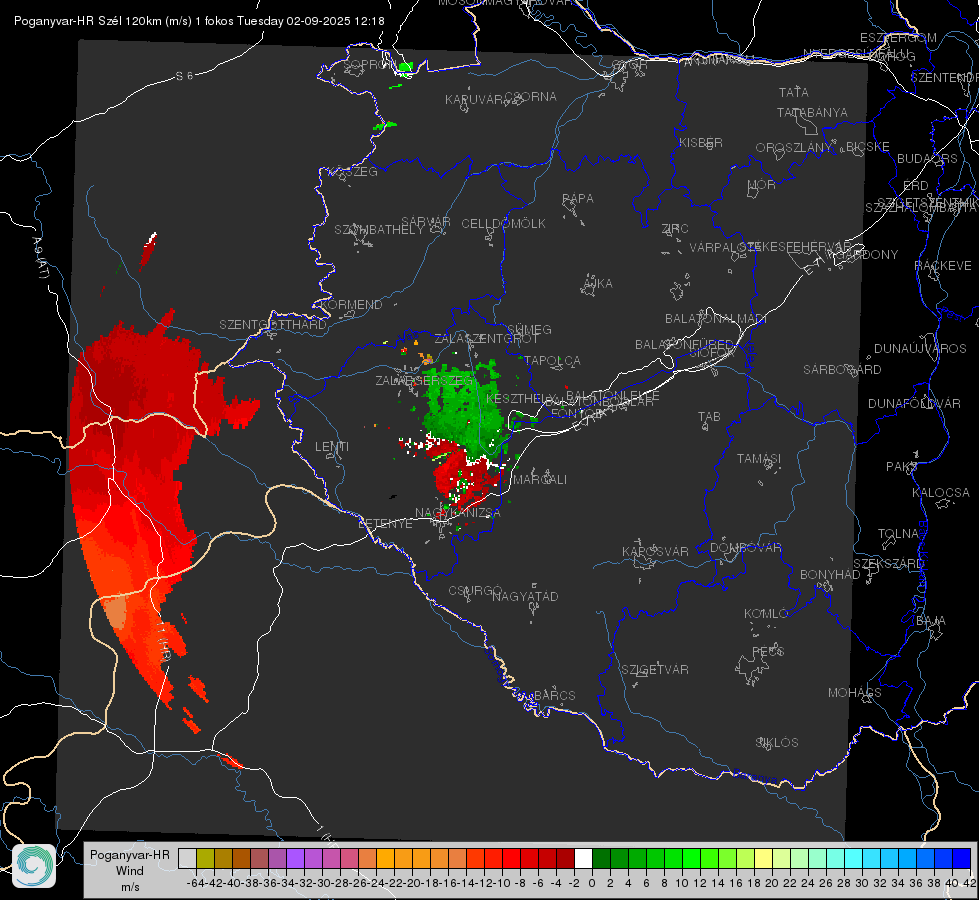
Task: Select the CSORNA city label
Action: (x=531, y=97)
